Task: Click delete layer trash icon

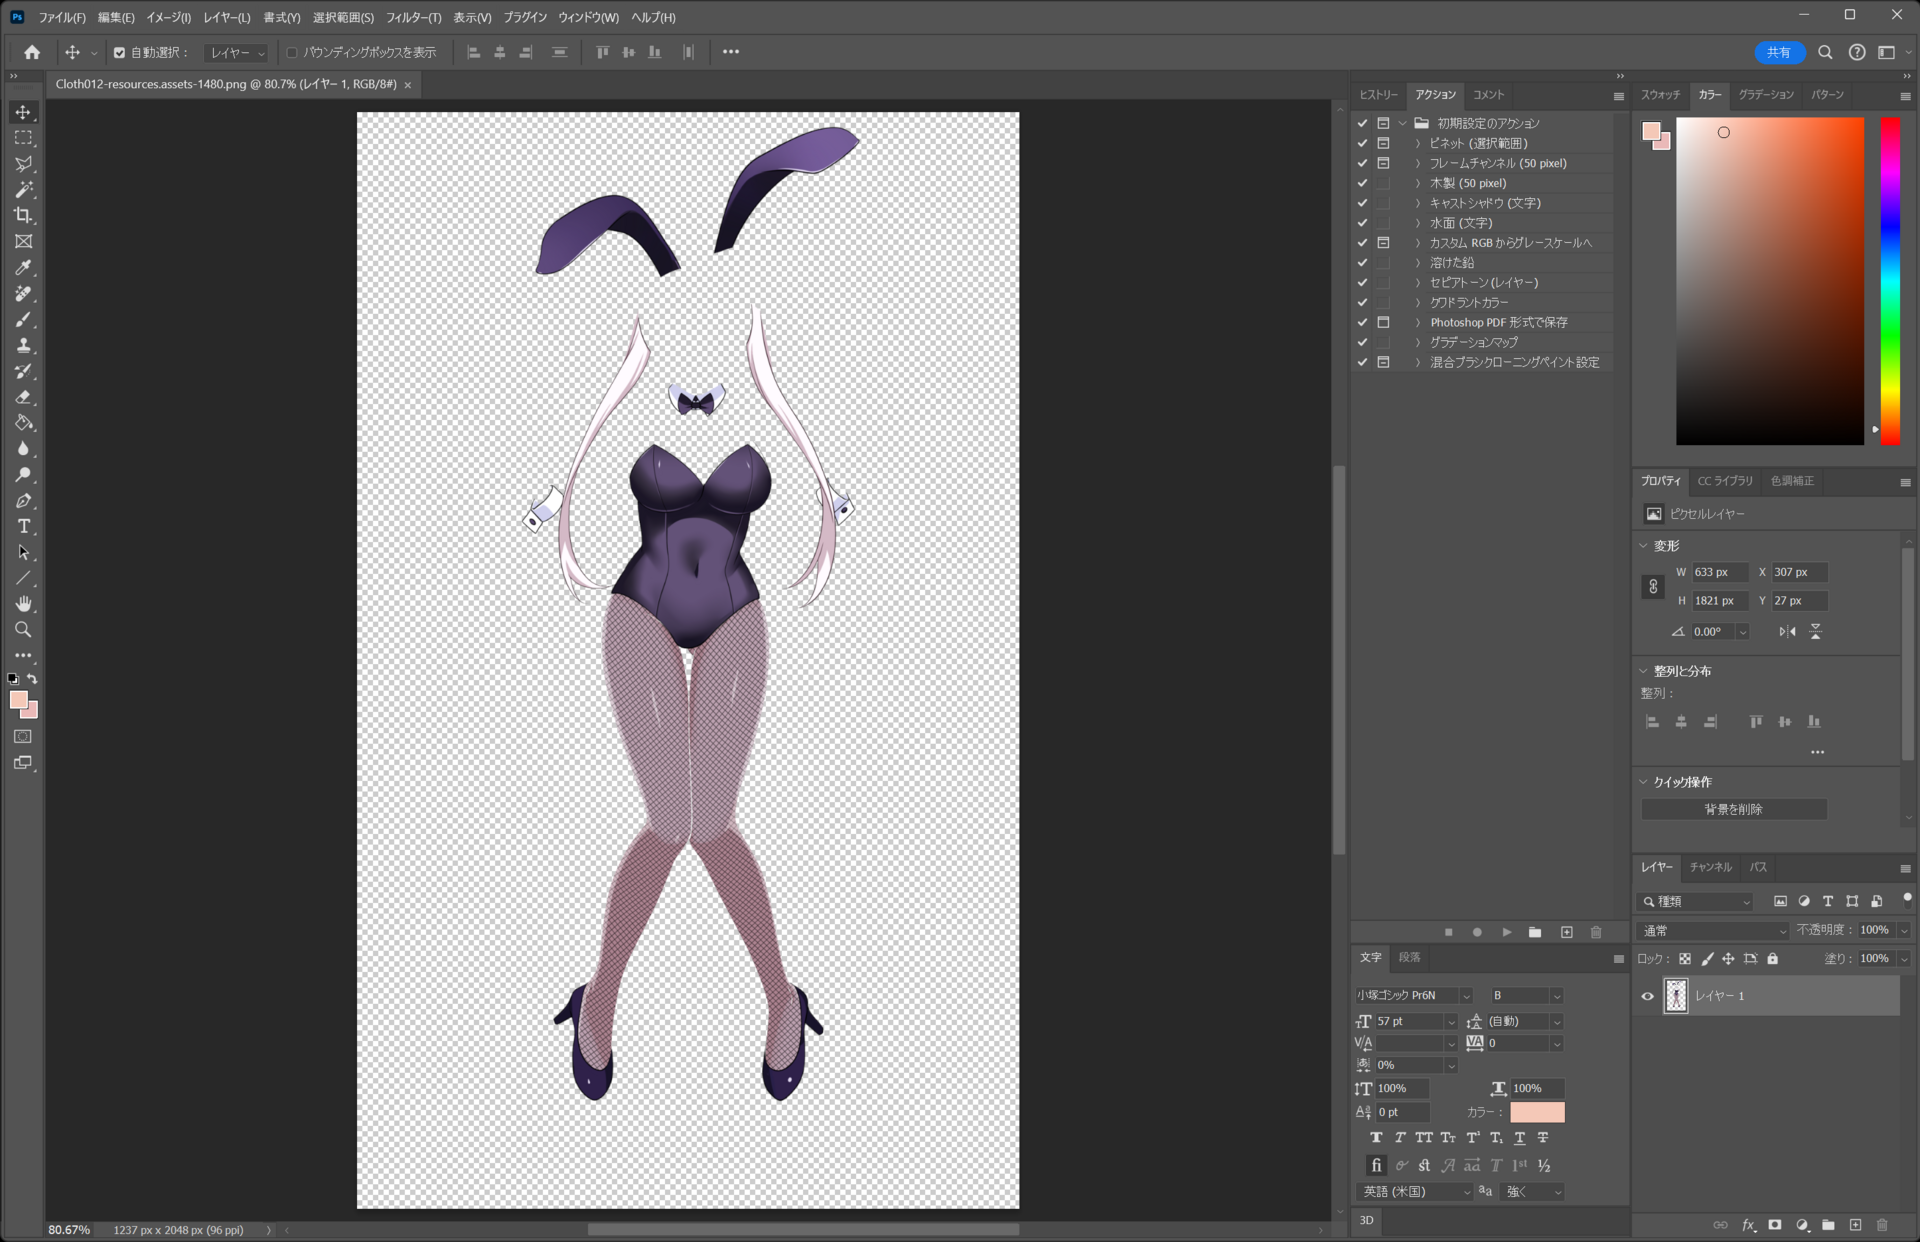Action: [1882, 1225]
